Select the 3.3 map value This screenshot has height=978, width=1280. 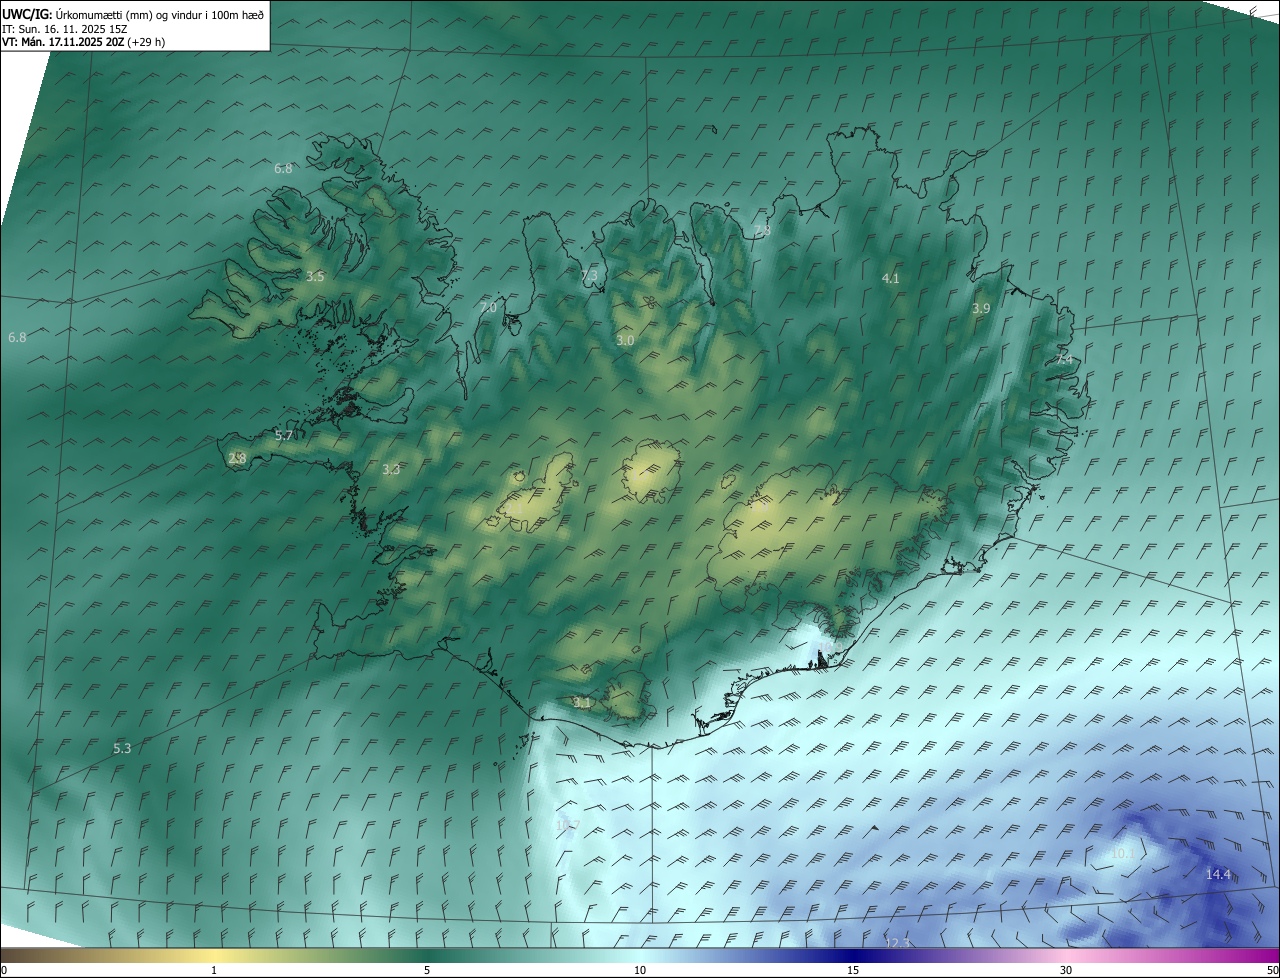(x=391, y=469)
